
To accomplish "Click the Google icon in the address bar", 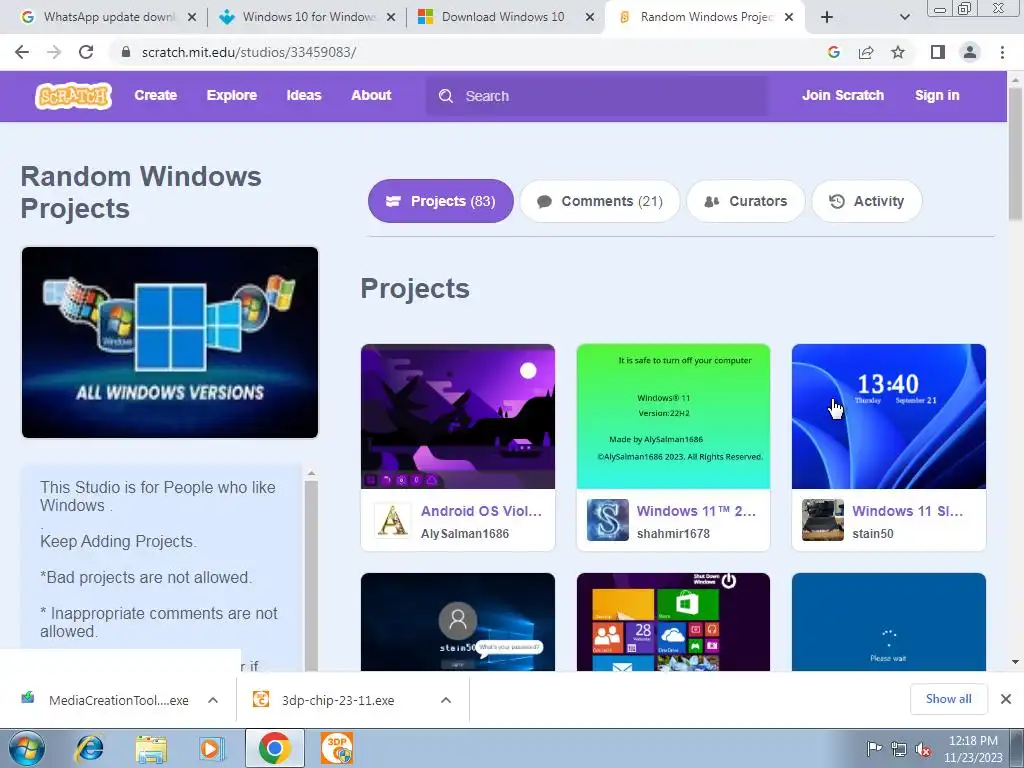I will pos(834,52).
